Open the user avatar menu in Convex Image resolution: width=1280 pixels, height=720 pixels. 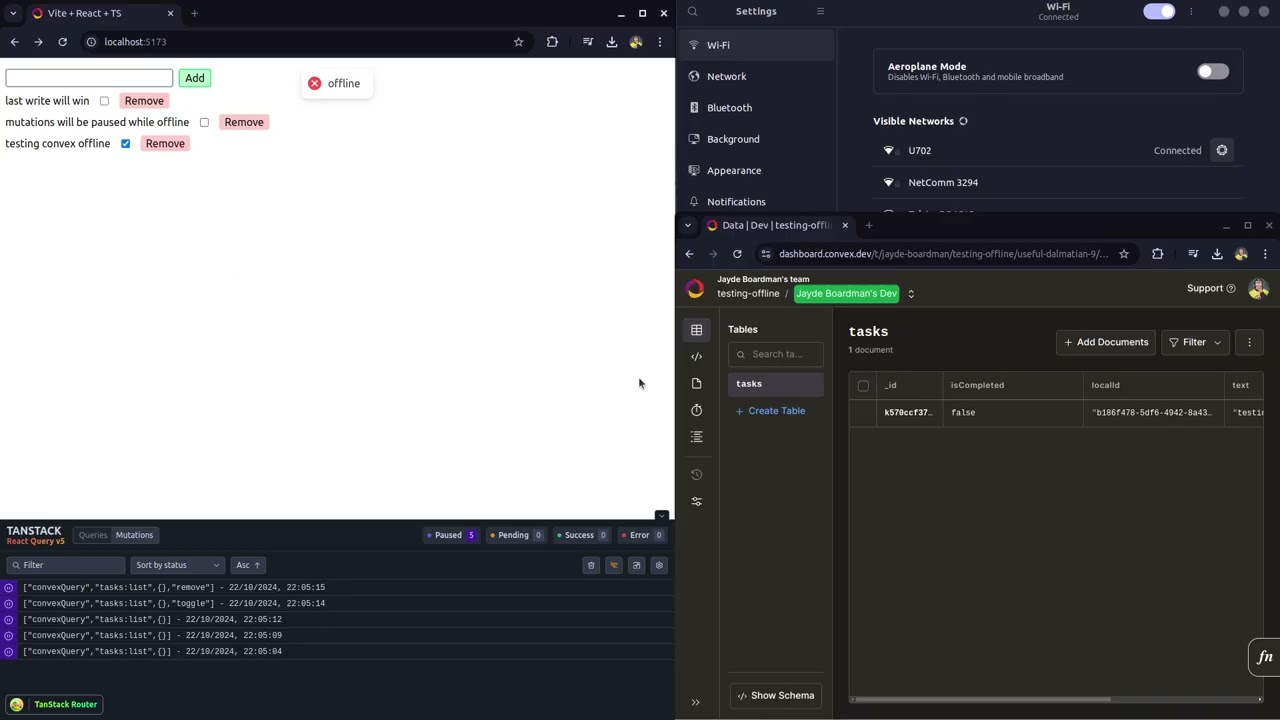pyautogui.click(x=1258, y=288)
